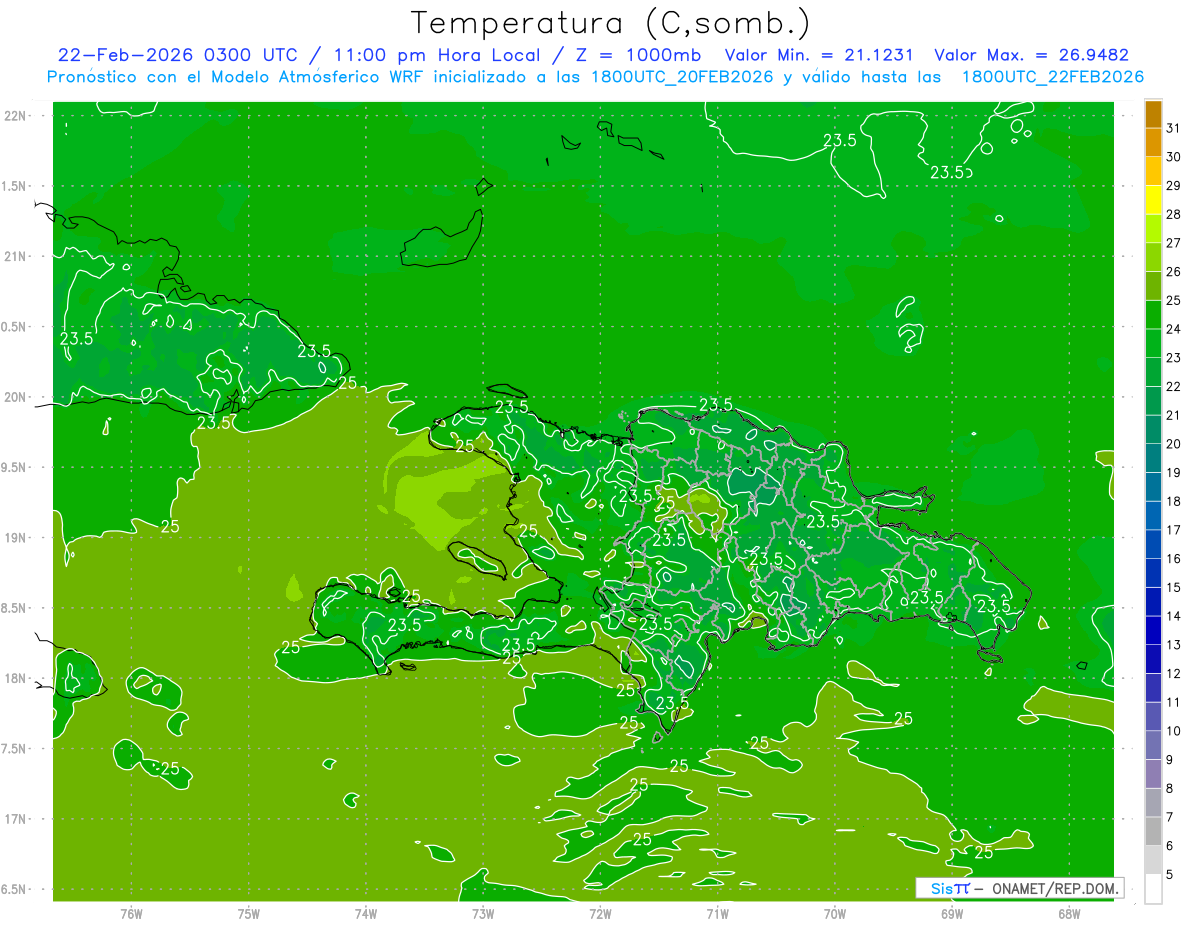Click the 68W longitude axis label

click(1069, 913)
